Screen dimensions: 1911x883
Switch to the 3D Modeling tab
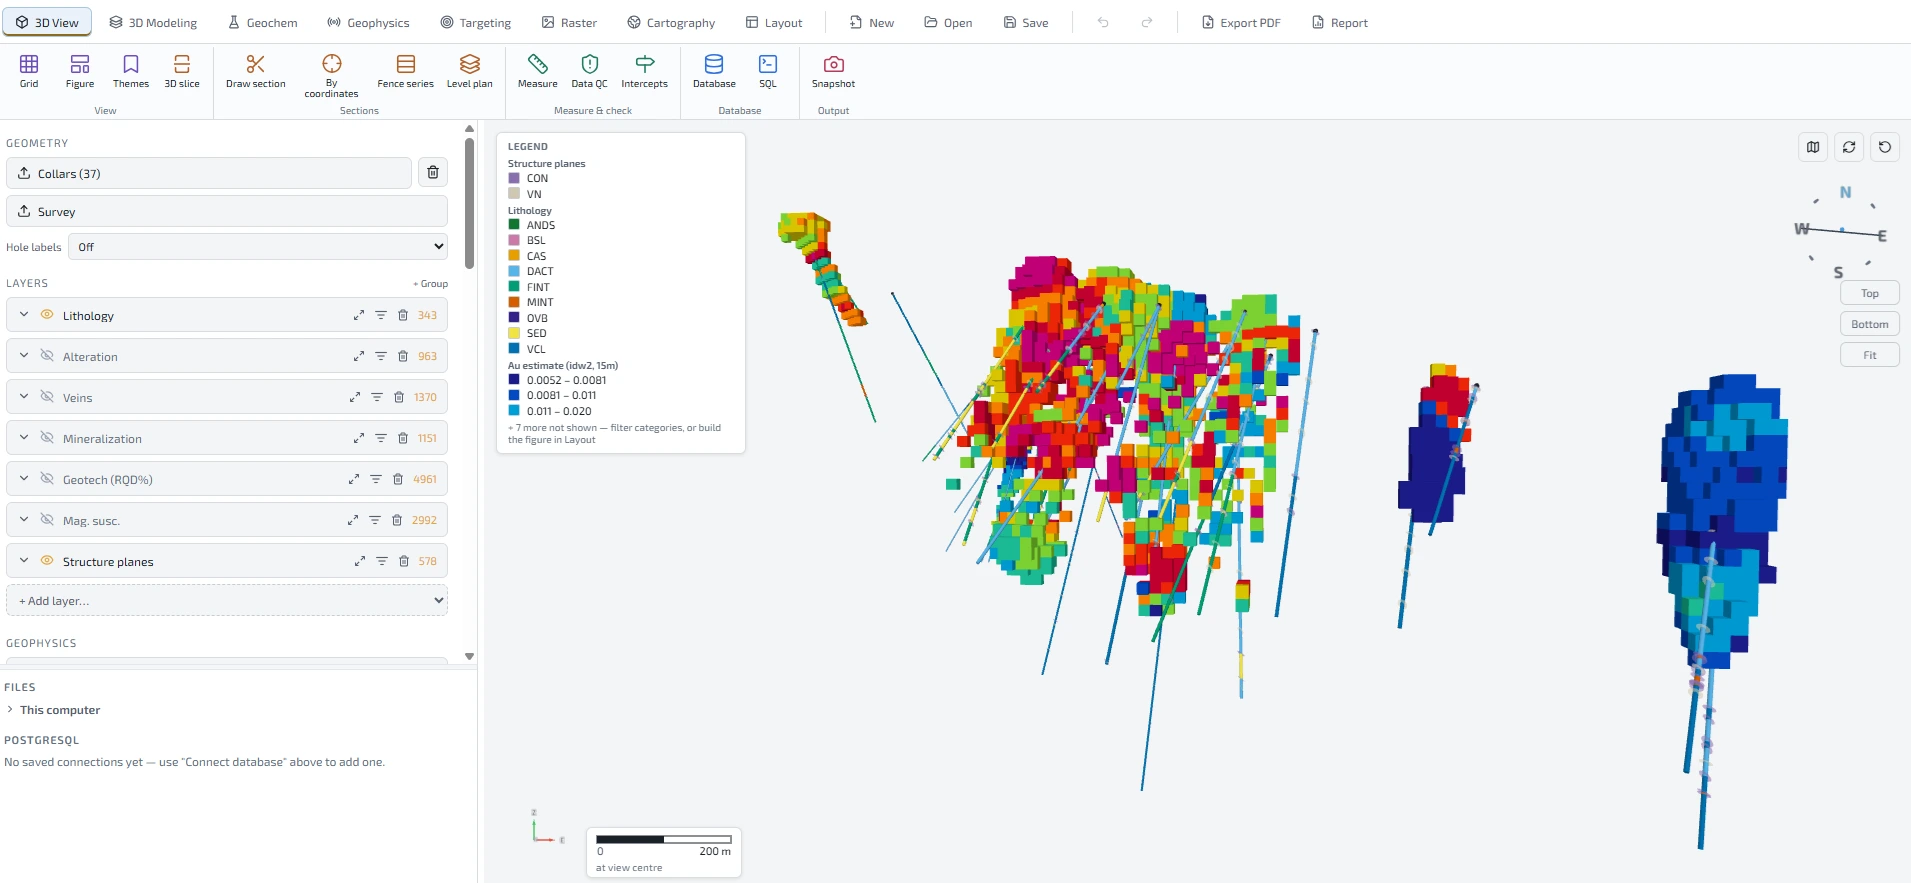point(153,22)
